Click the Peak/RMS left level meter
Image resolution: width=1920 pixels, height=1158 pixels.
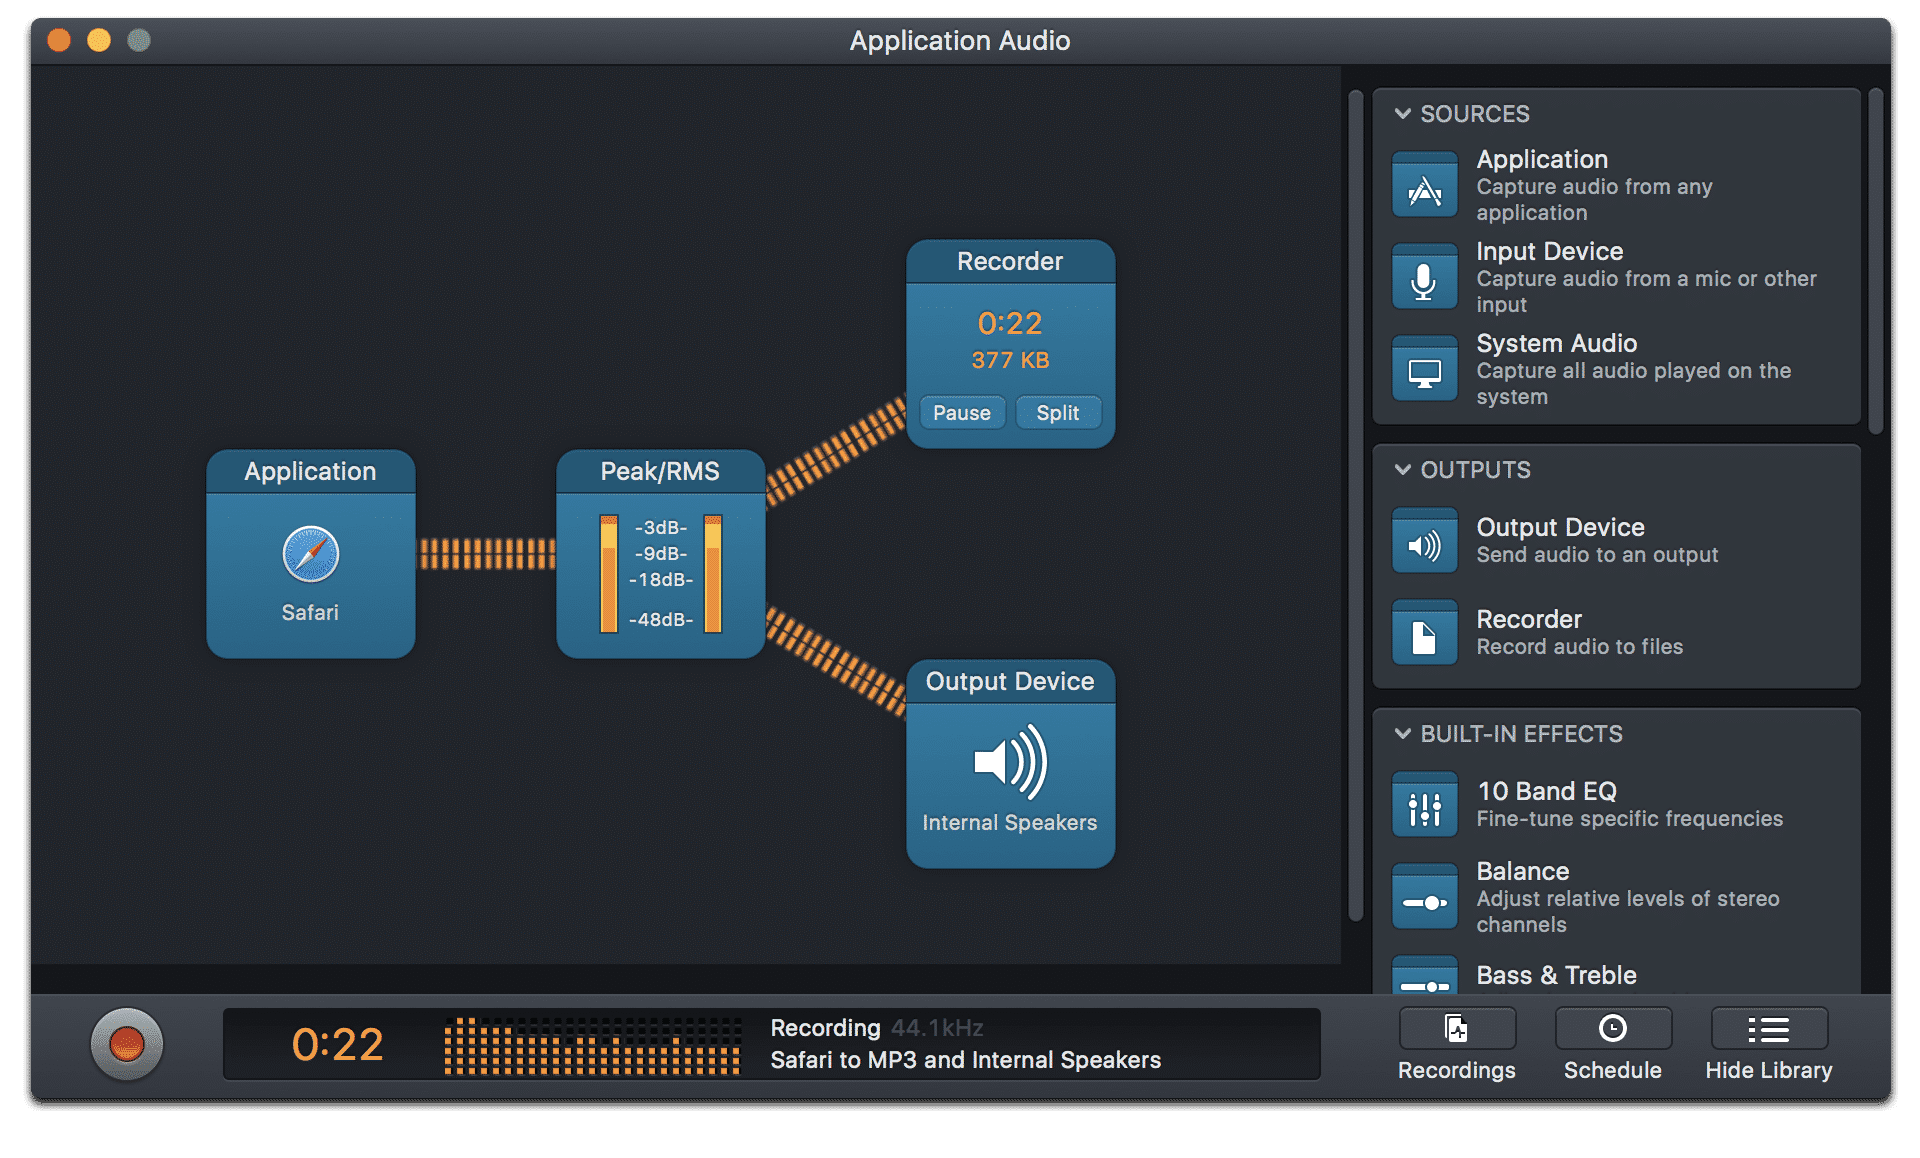[x=608, y=575]
